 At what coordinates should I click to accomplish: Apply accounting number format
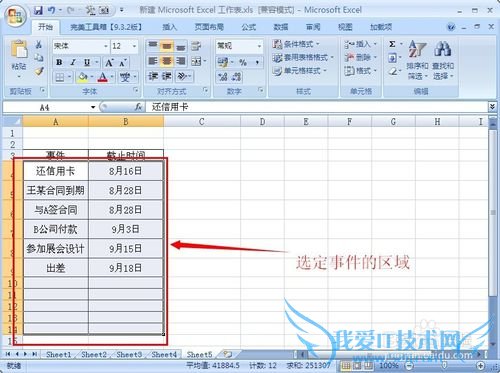223,62
